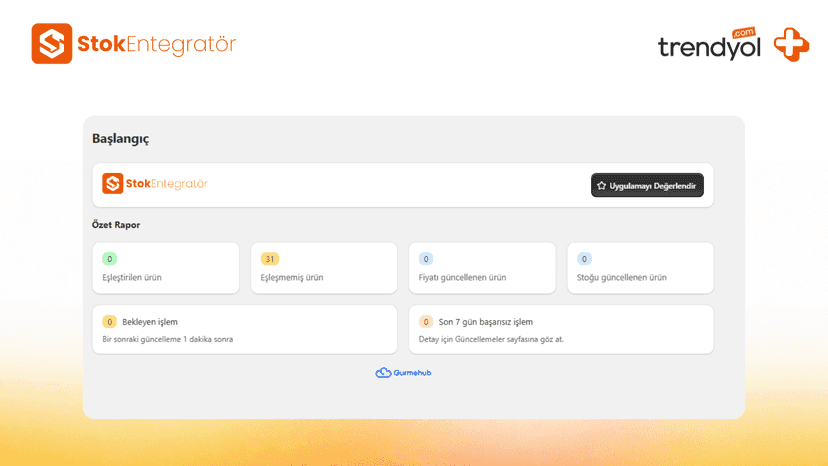Viewport: 828px width, 466px height.
Task: Select the Son 7 gün başarısız işlem label
Action: tap(486, 322)
